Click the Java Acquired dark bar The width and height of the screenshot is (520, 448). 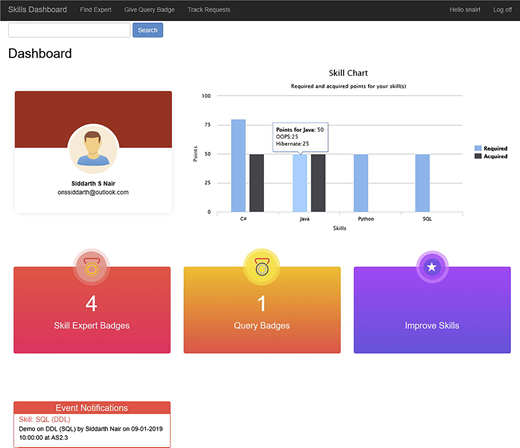(x=318, y=183)
